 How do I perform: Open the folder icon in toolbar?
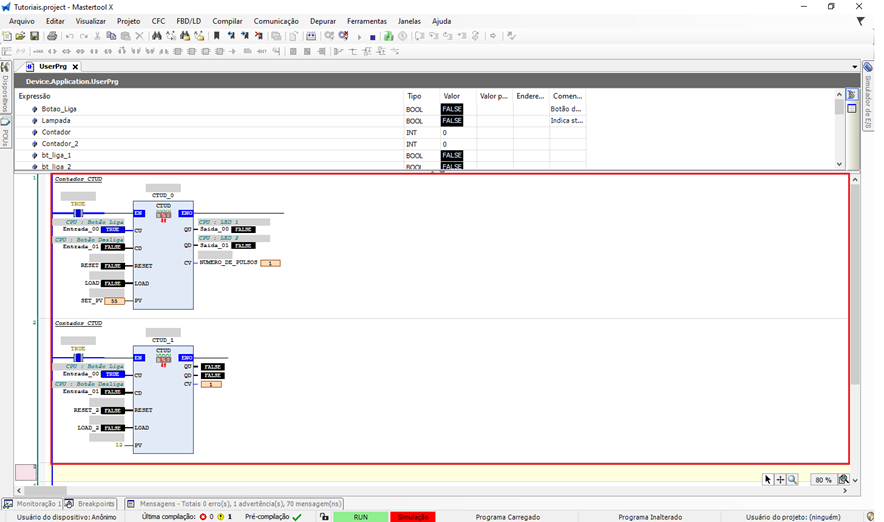[20, 36]
